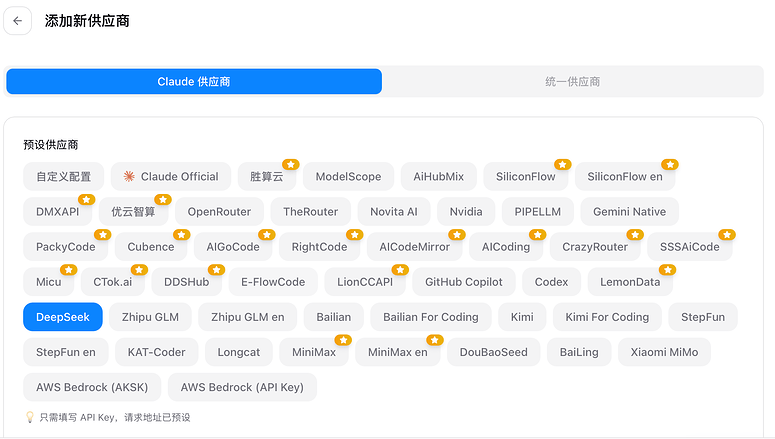
Task: Choose AIGoCode provider
Action: pos(233,247)
